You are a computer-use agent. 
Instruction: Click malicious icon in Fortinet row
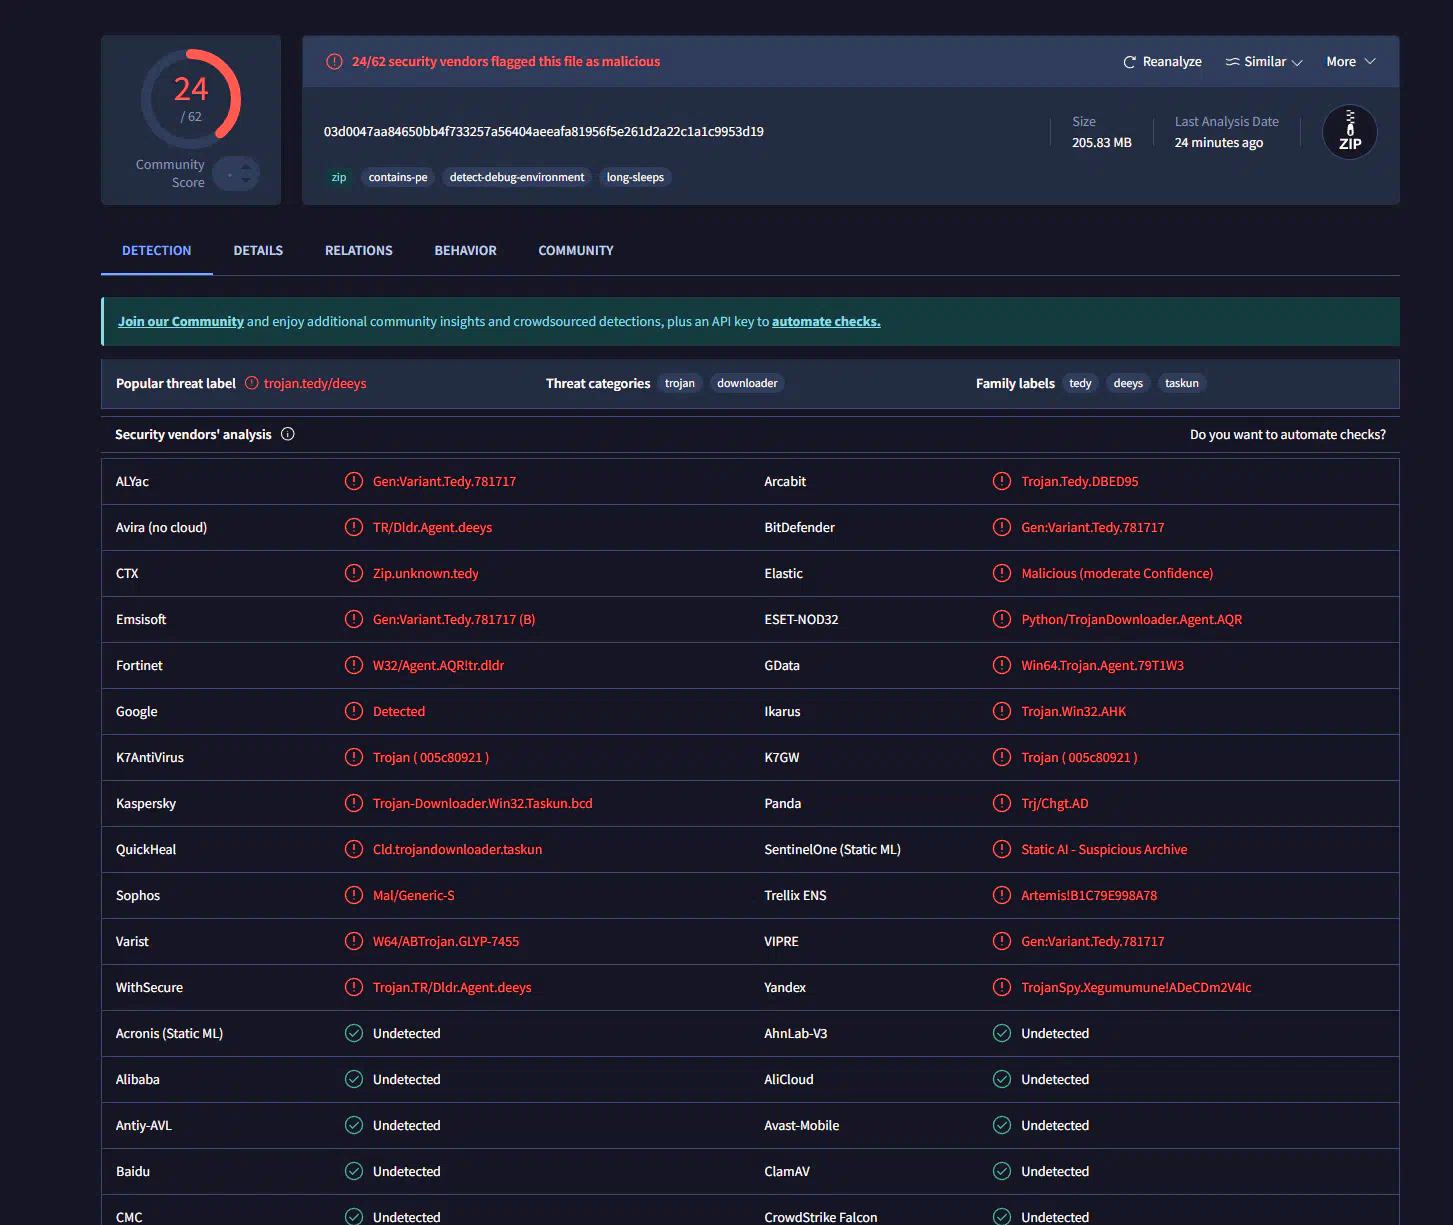[x=354, y=665]
